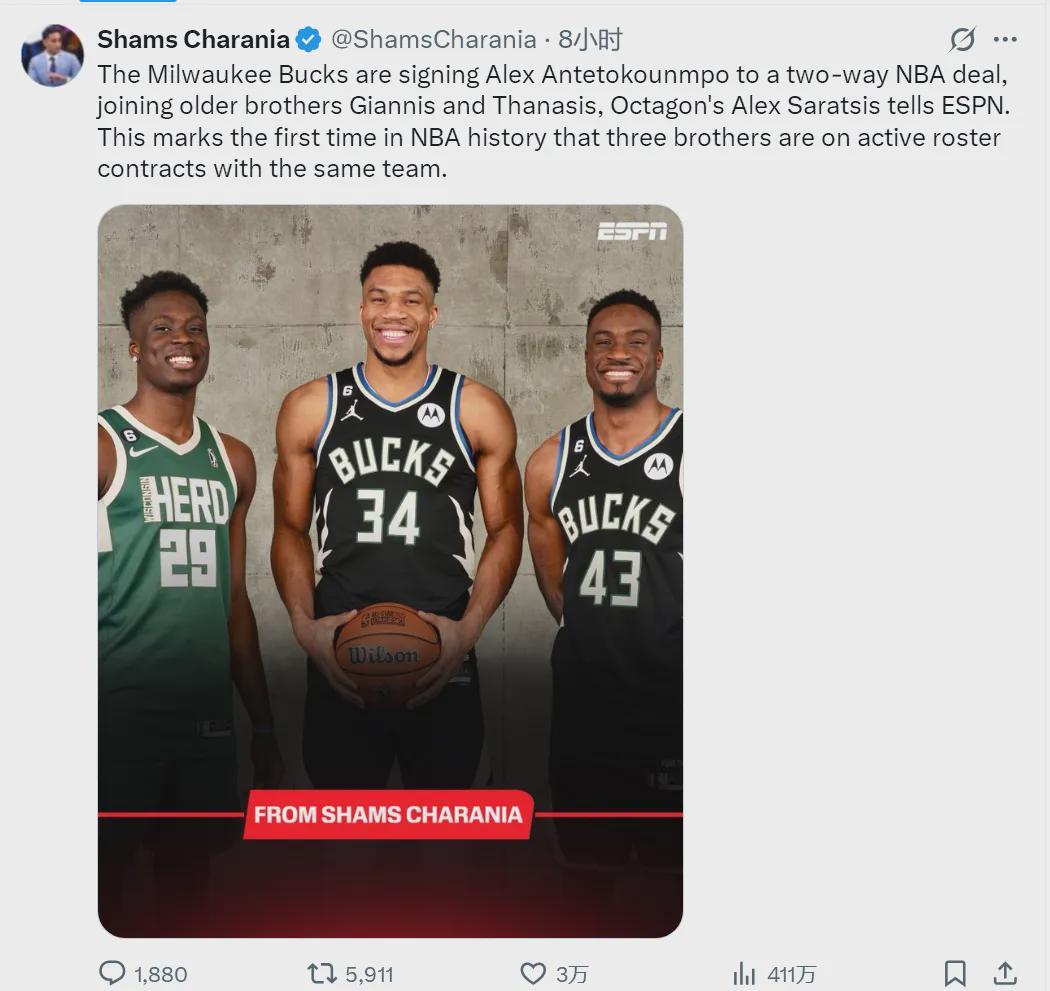Click the reply speech-bubble icon
Image resolution: width=1050 pixels, height=991 pixels.
coord(114,973)
